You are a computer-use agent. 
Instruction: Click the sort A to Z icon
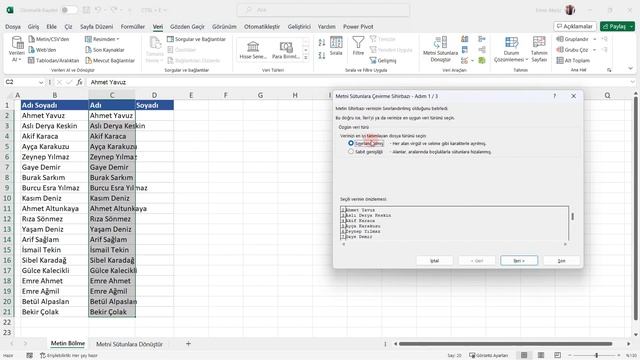tap(322, 42)
